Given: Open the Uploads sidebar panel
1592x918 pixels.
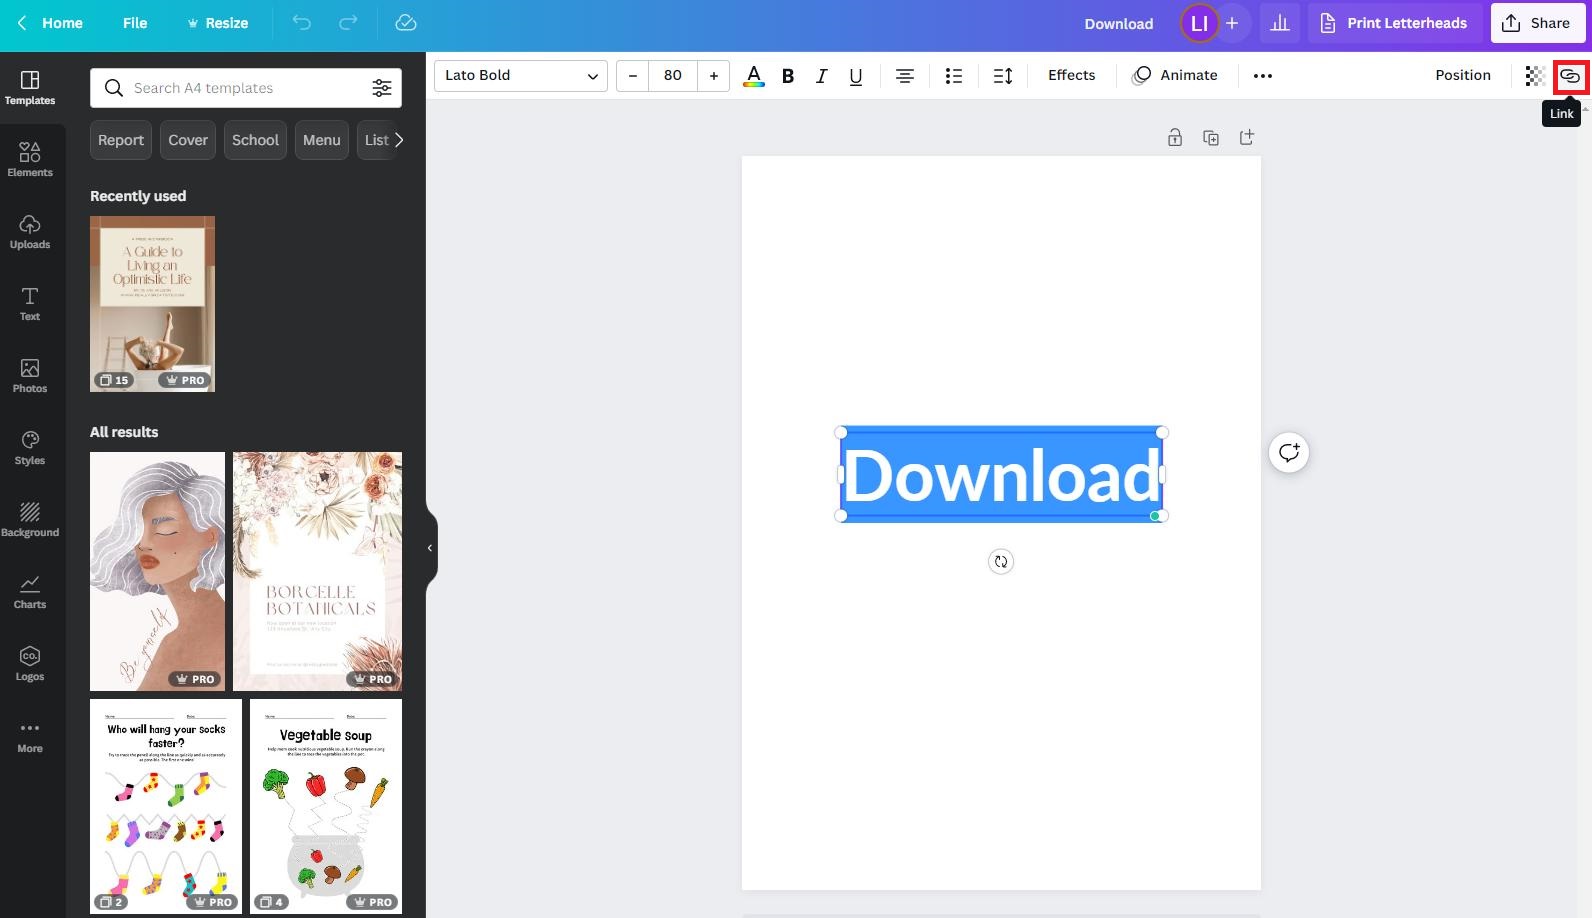Looking at the screenshot, I should [x=30, y=232].
